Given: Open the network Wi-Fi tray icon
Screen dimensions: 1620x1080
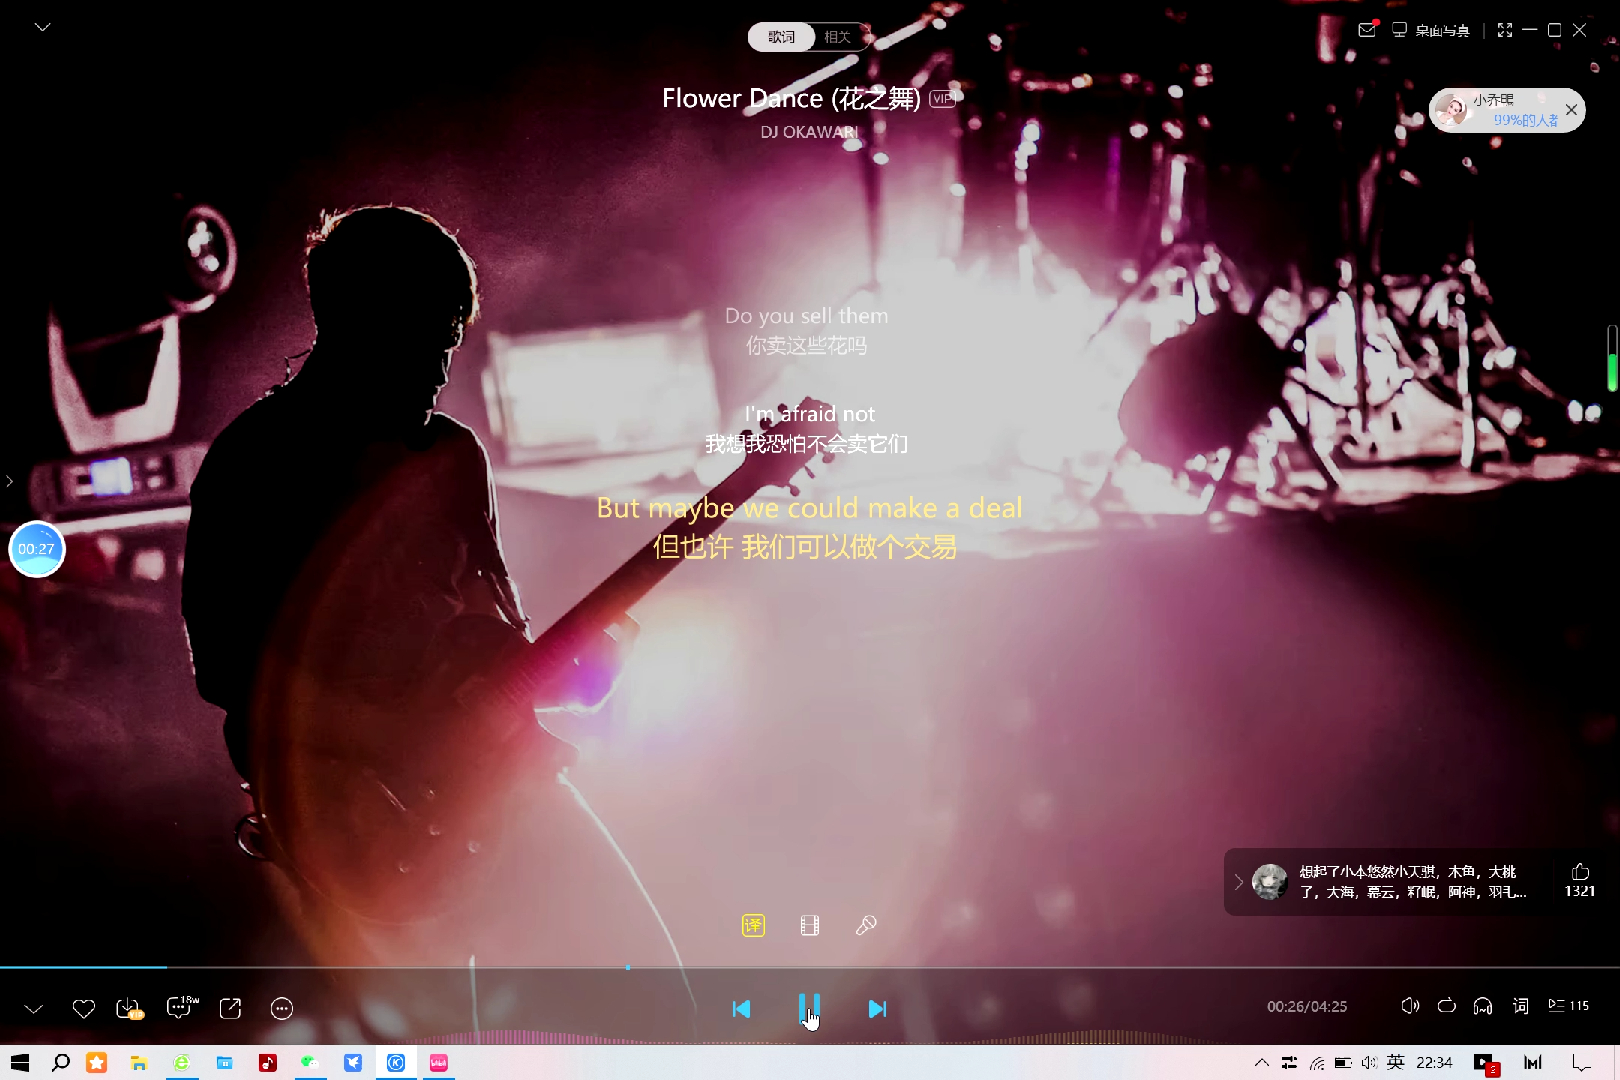Looking at the screenshot, I should (x=1317, y=1063).
